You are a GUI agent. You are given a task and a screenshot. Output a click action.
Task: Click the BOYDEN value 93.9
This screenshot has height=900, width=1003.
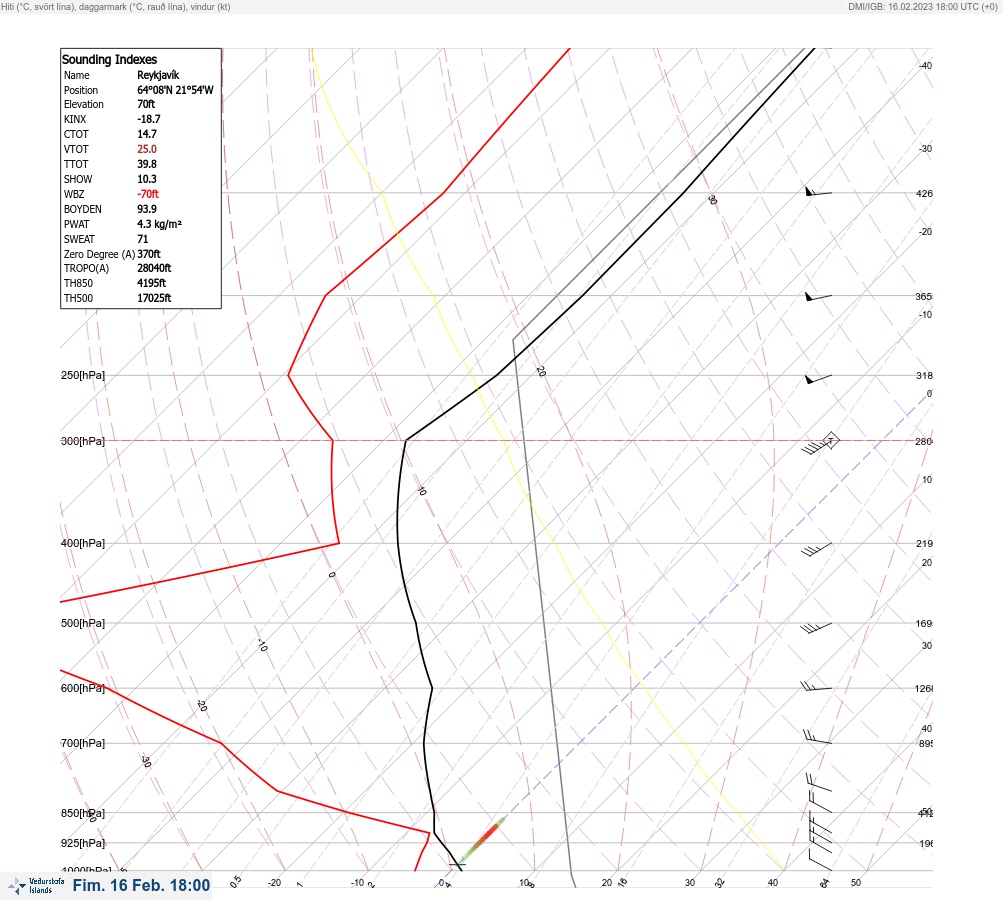(146, 209)
